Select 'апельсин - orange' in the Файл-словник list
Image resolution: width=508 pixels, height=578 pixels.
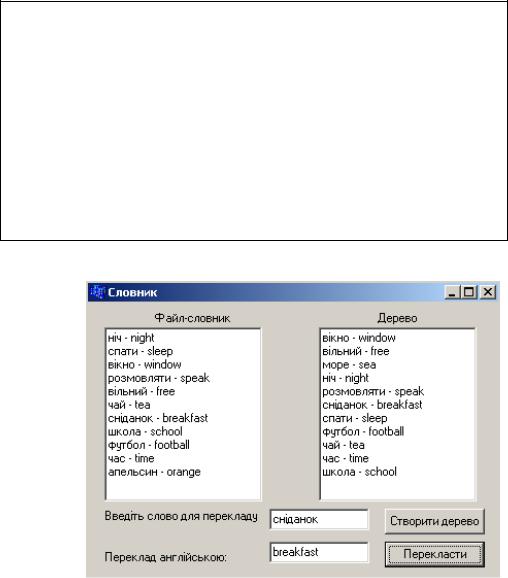click(x=154, y=472)
